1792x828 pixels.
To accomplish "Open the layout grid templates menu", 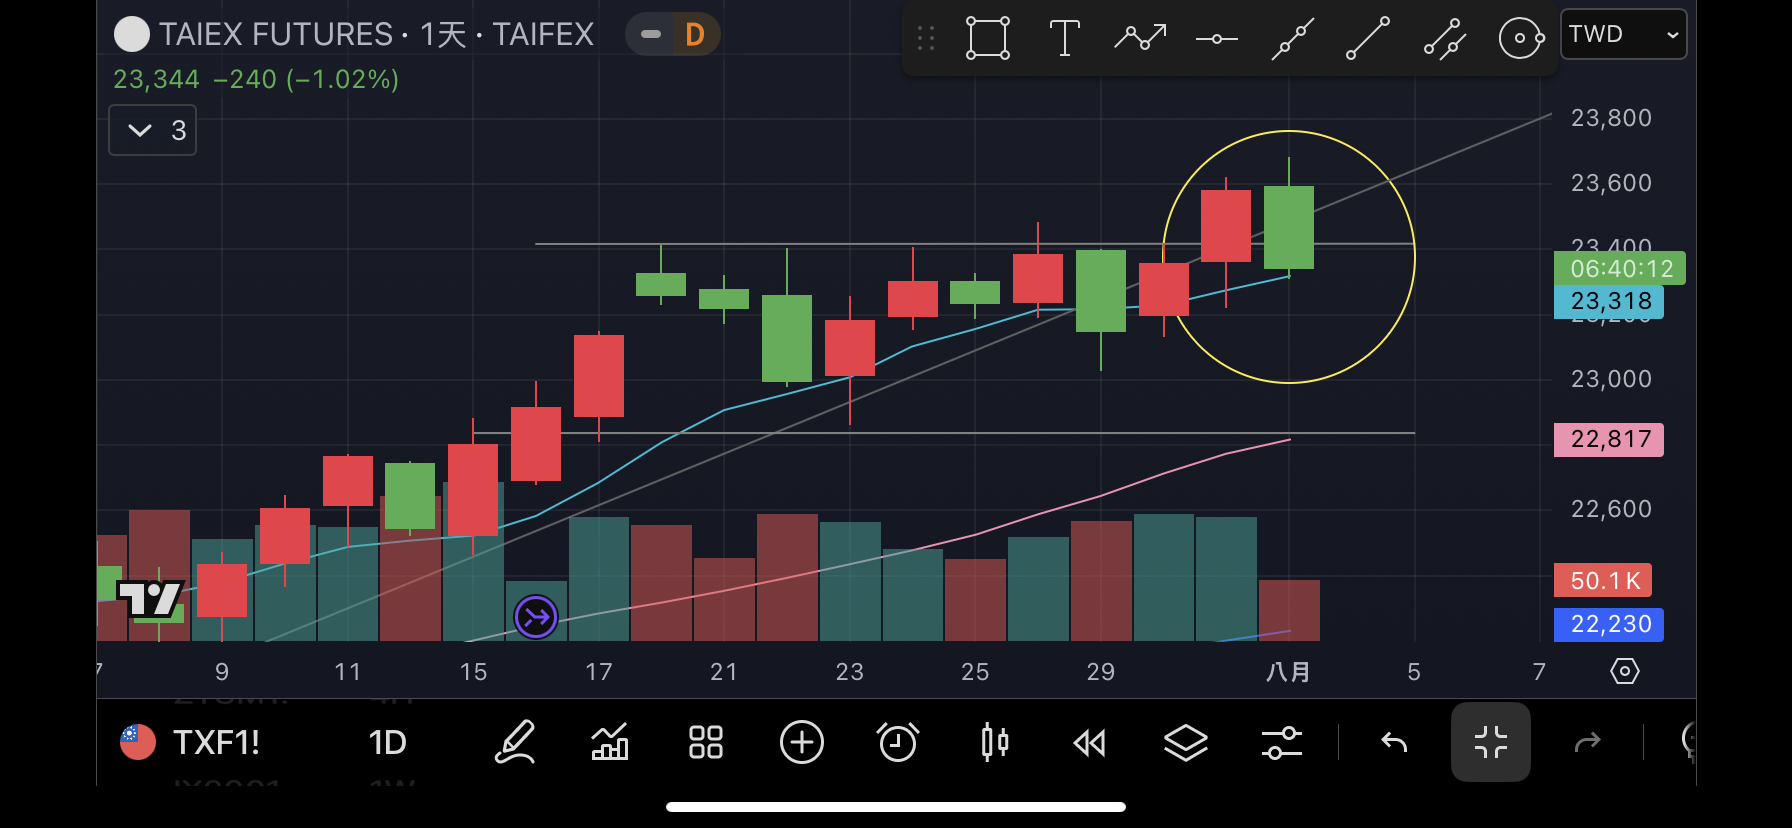I will (705, 743).
